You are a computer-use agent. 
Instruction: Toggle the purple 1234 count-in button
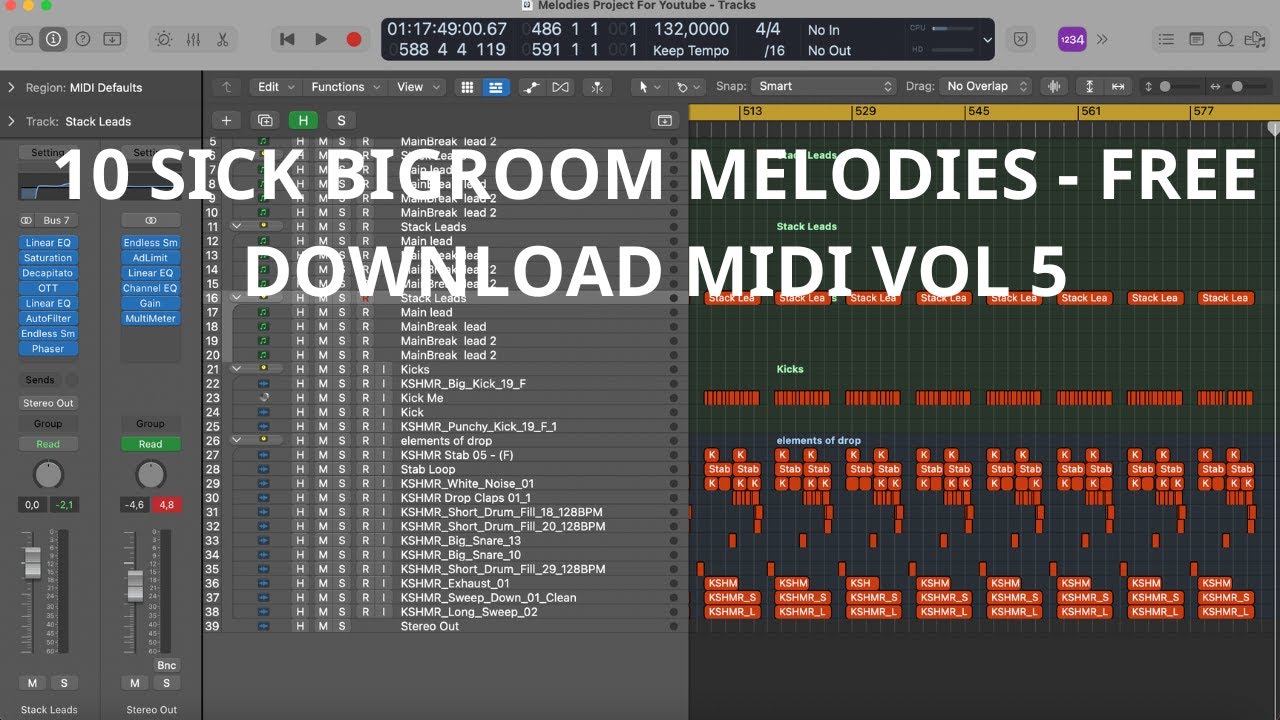click(x=1072, y=39)
